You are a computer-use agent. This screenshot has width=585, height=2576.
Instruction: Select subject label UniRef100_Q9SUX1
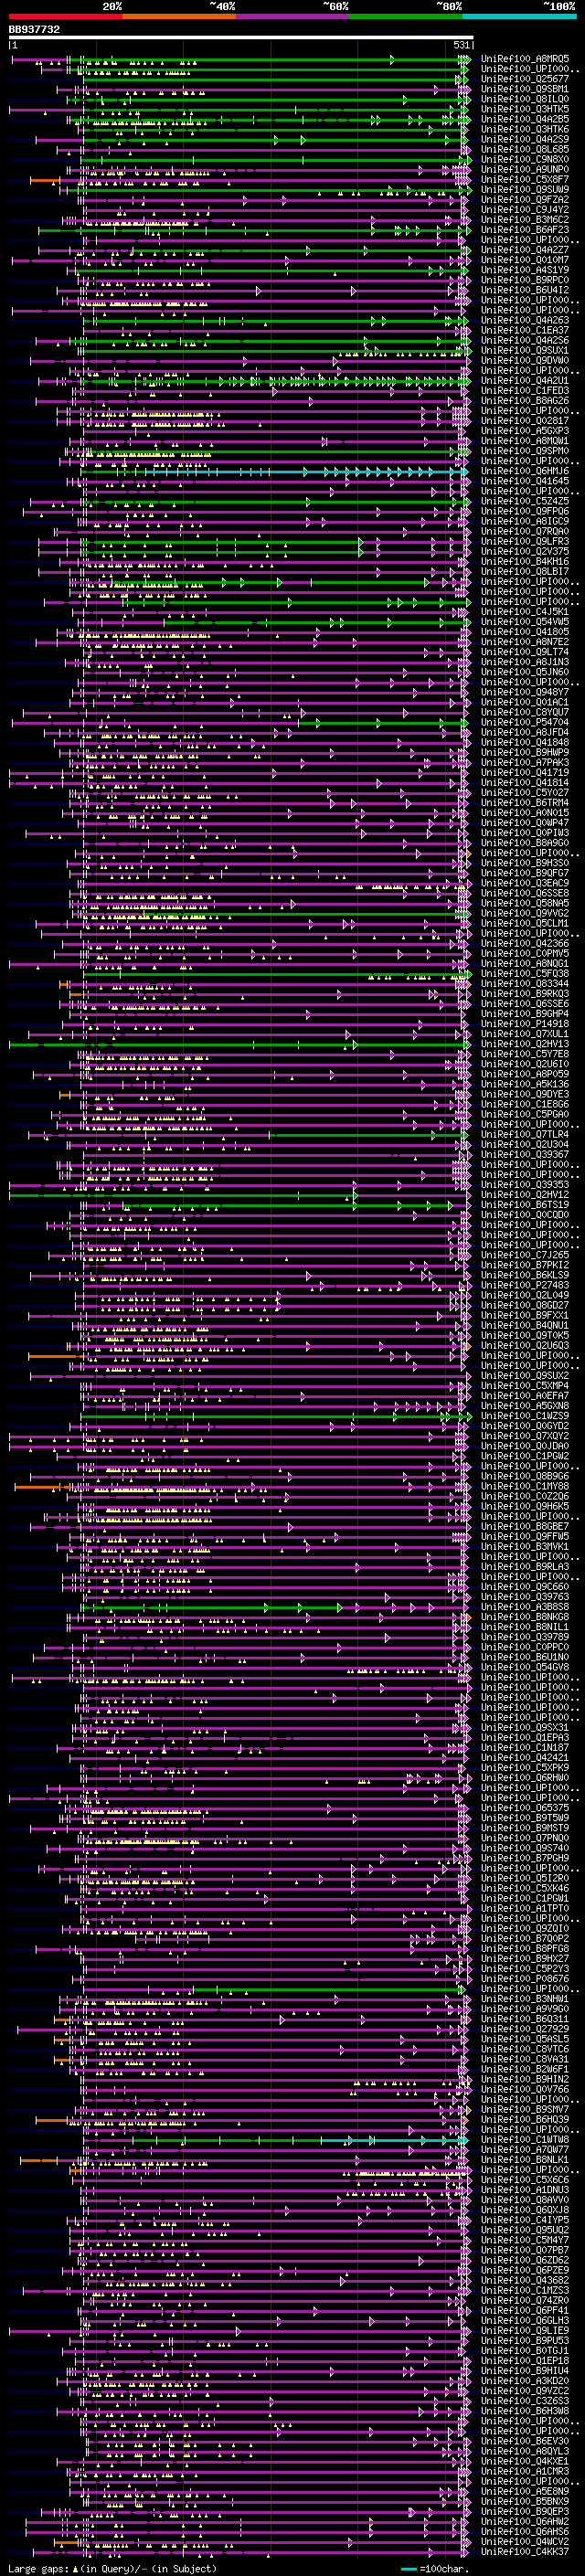coord(525,350)
